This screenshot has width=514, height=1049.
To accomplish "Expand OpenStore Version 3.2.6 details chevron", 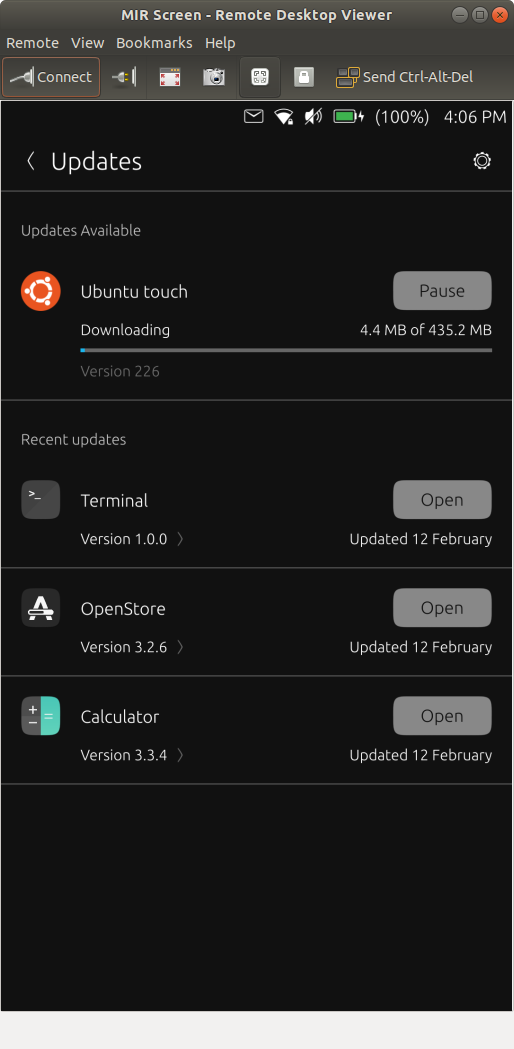I will coord(180,647).
